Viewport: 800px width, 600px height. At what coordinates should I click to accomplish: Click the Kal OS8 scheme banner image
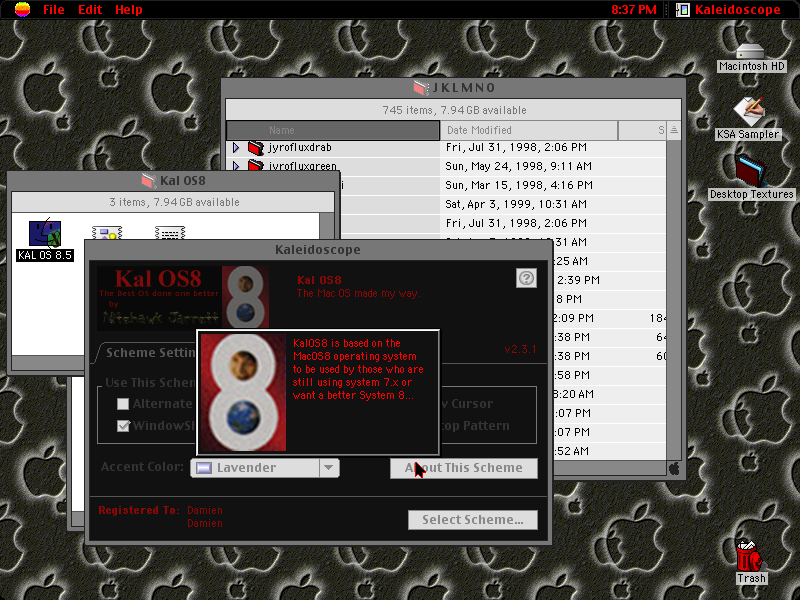(183, 298)
